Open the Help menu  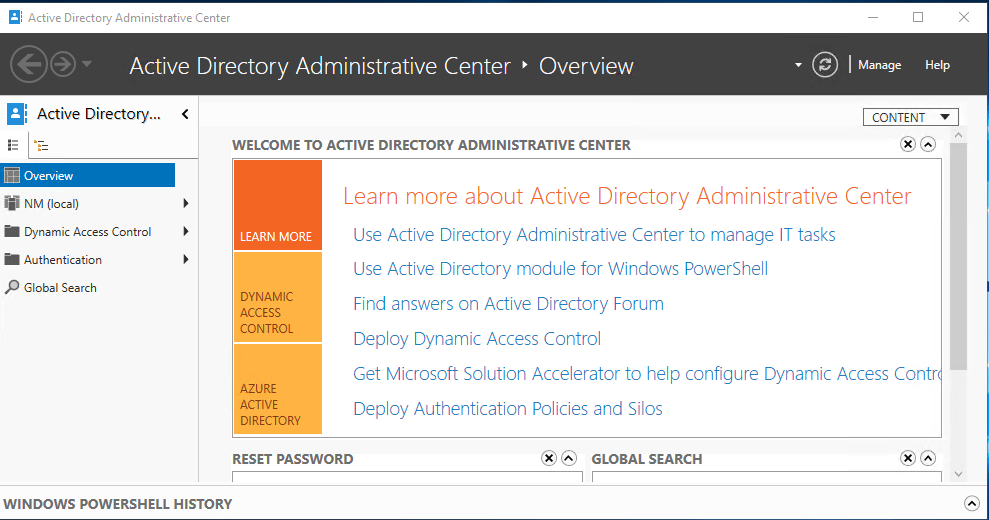(937, 65)
